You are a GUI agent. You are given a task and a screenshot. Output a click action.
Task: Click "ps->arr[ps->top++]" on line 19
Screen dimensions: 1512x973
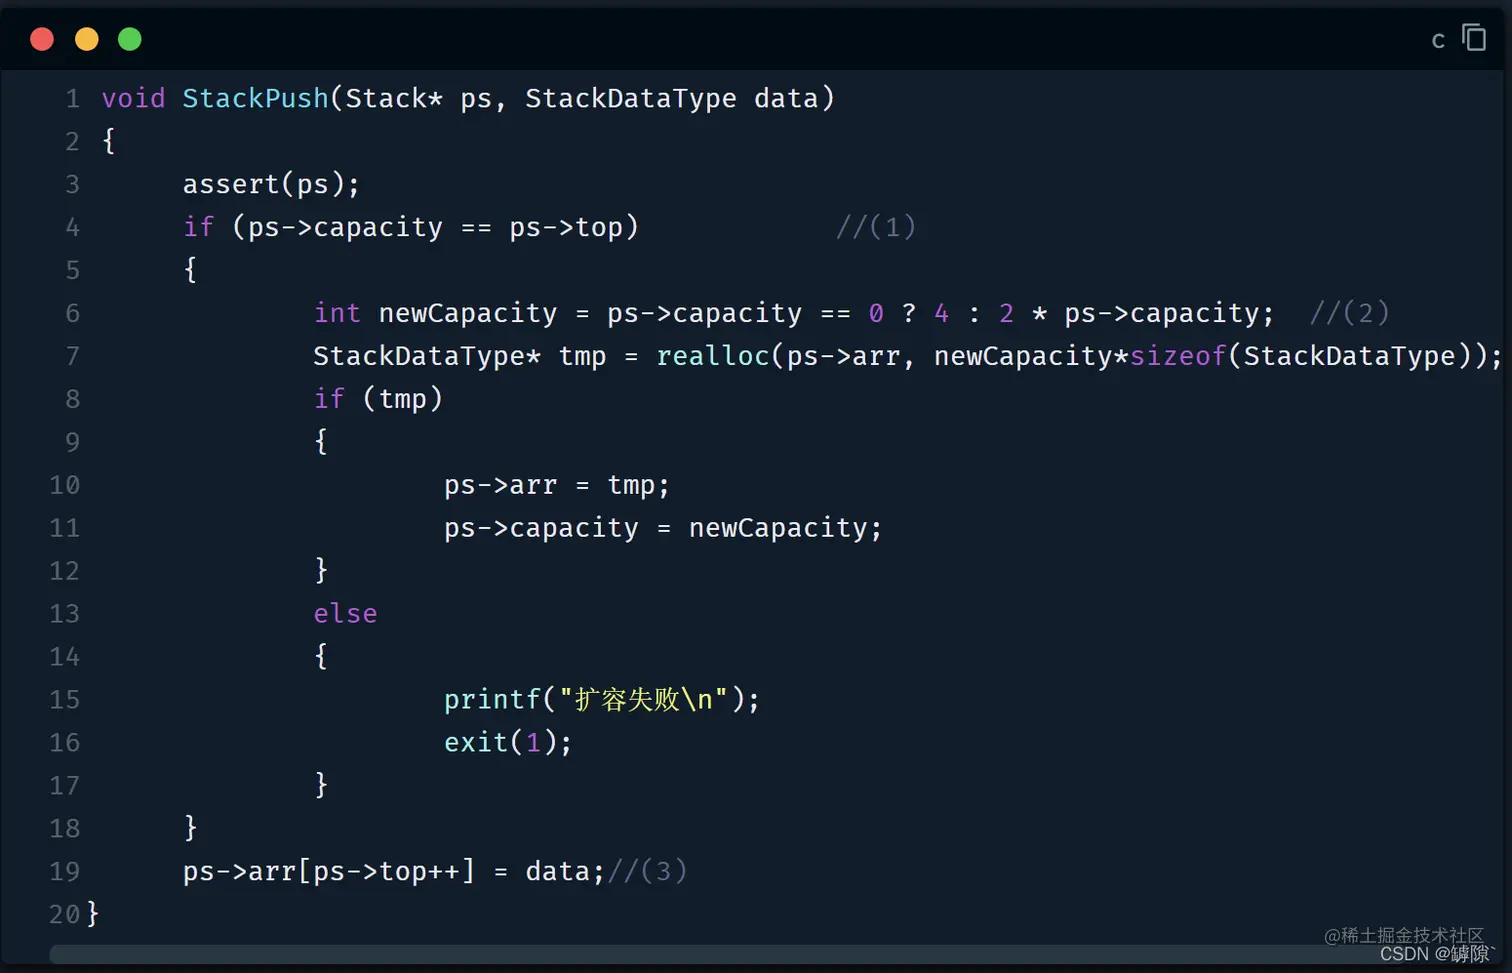click(x=329, y=871)
